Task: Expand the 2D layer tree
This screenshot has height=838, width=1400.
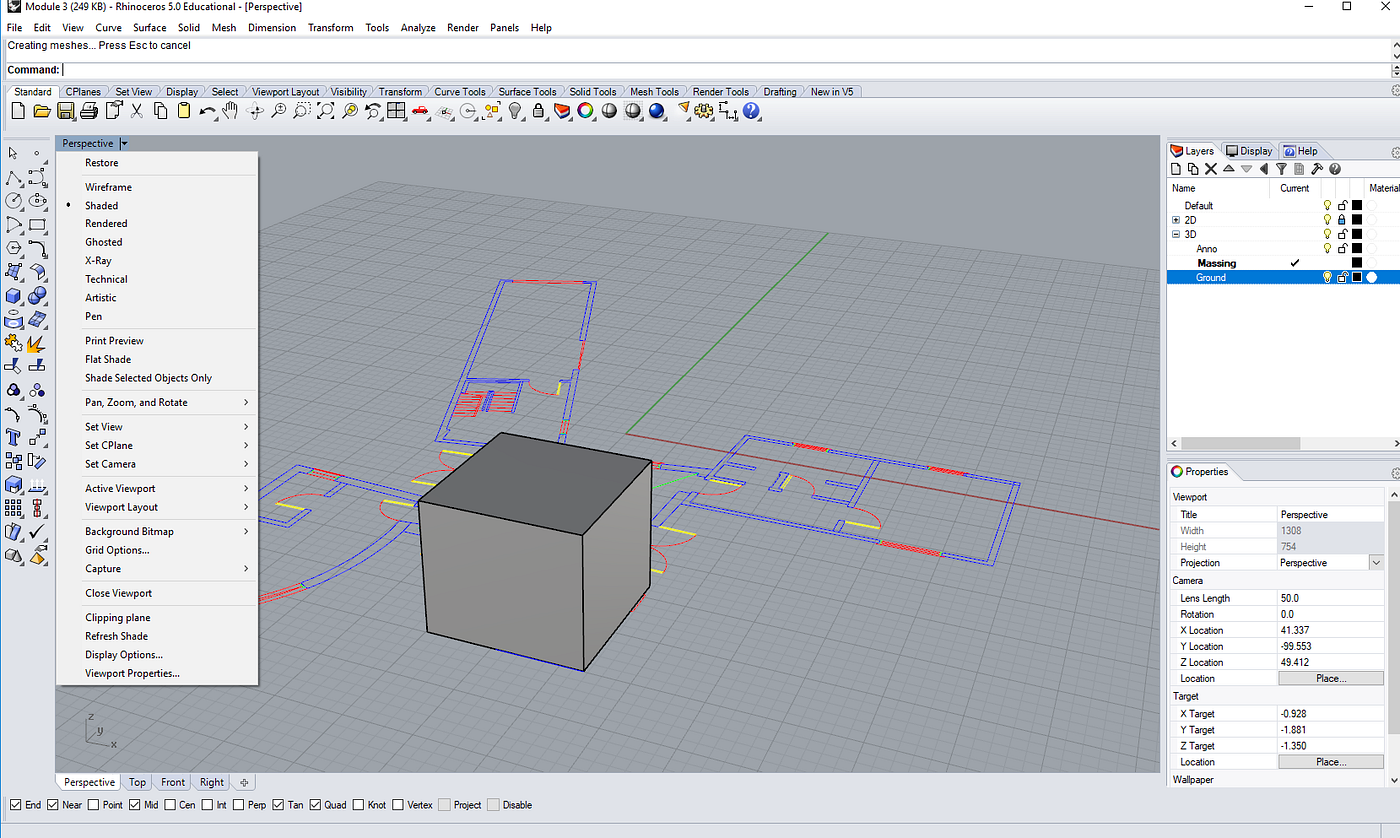Action: tap(1177, 220)
